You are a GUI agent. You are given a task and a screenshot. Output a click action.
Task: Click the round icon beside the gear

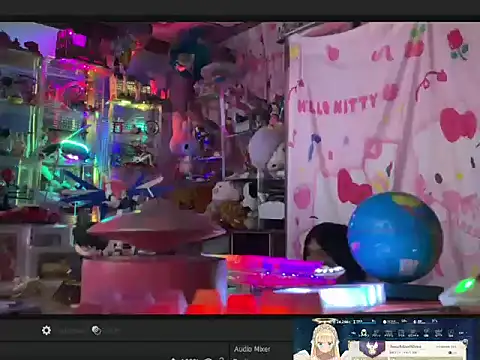click(x=96, y=330)
